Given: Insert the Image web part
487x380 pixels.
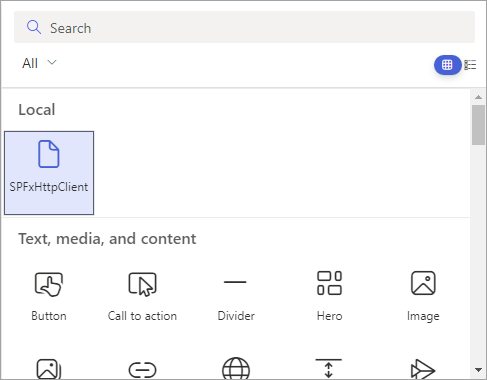Looking at the screenshot, I should coord(423,296).
